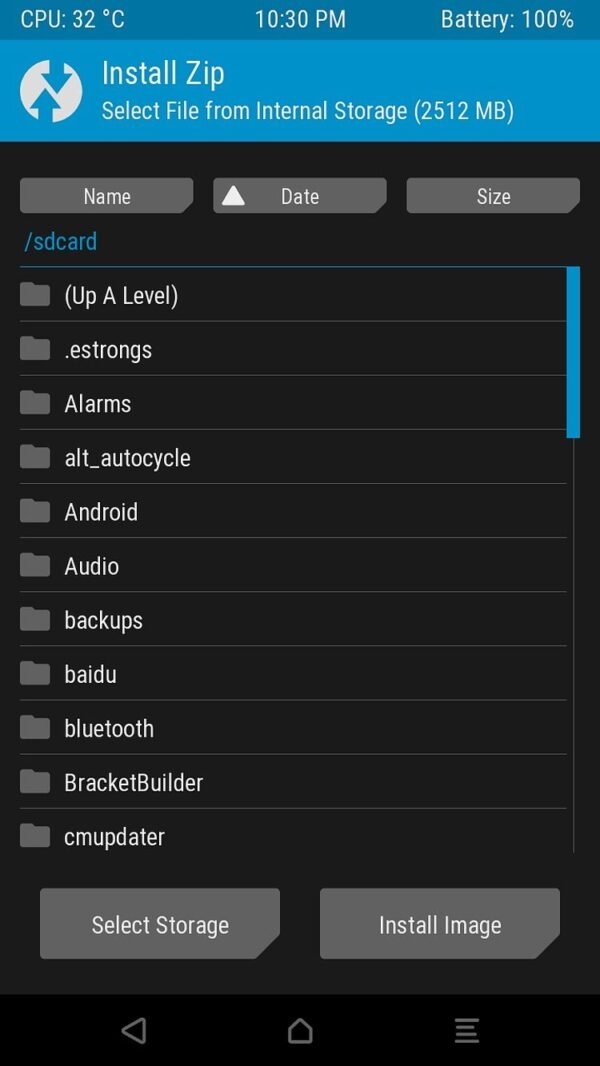Image resolution: width=600 pixels, height=1066 pixels.
Task: Click the folder icon next to Alarms
Action: click(35, 403)
